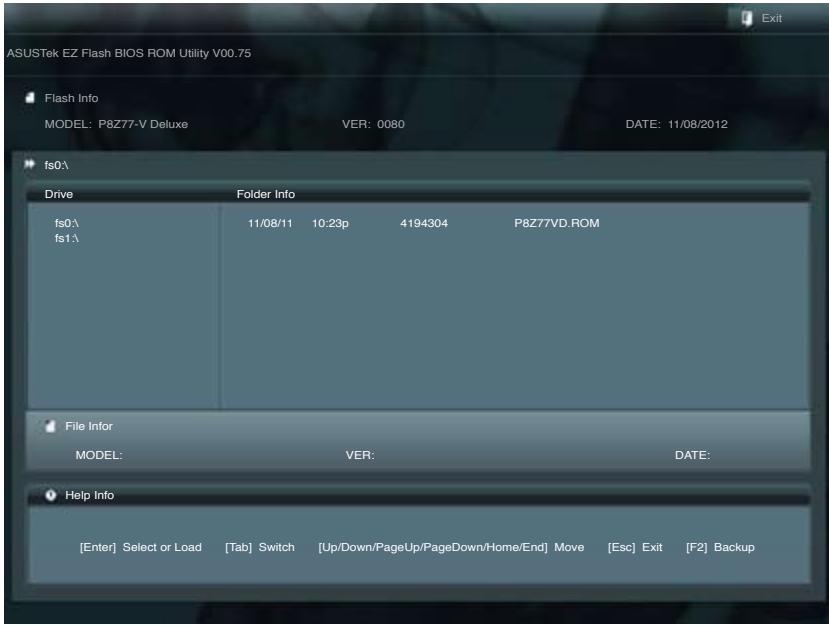Click the [F2] Backup help hint

[720, 547]
